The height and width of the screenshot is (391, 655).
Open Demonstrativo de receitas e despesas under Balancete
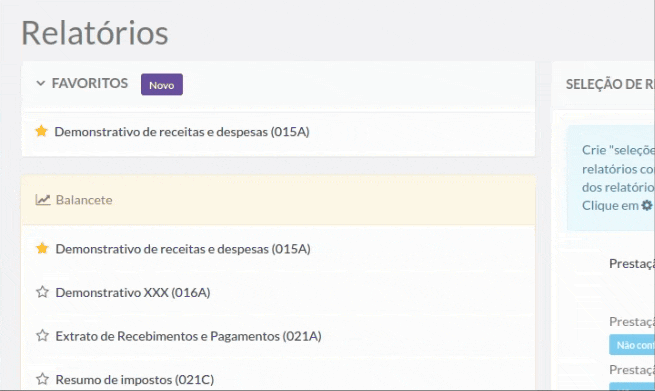click(183, 249)
